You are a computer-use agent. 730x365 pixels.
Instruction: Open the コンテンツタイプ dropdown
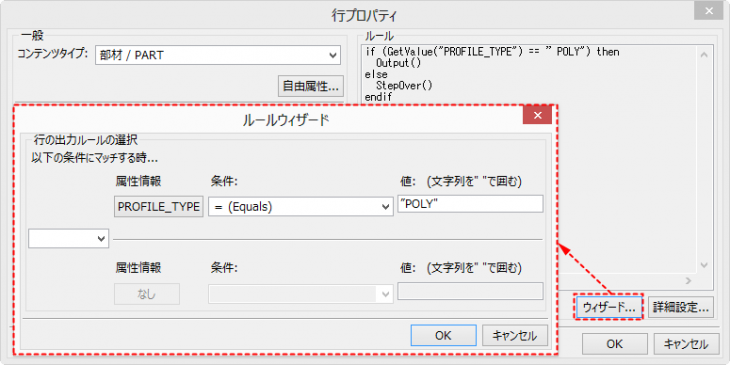pyautogui.click(x=218, y=55)
